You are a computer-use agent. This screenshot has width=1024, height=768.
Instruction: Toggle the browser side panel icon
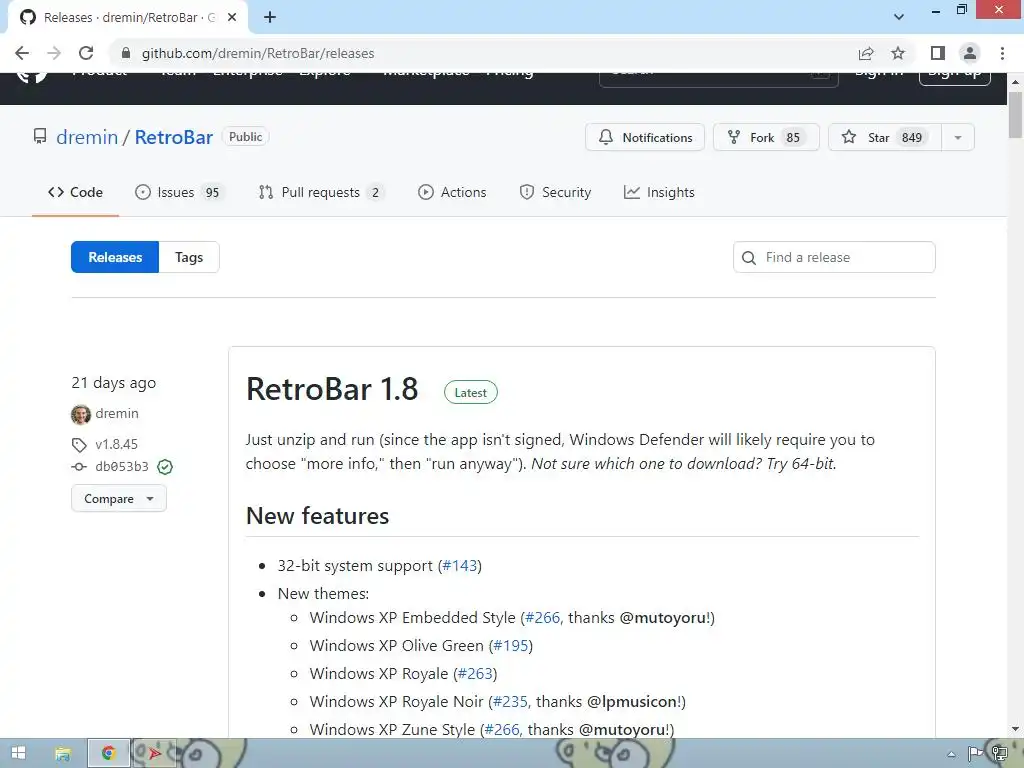pyautogui.click(x=938, y=54)
